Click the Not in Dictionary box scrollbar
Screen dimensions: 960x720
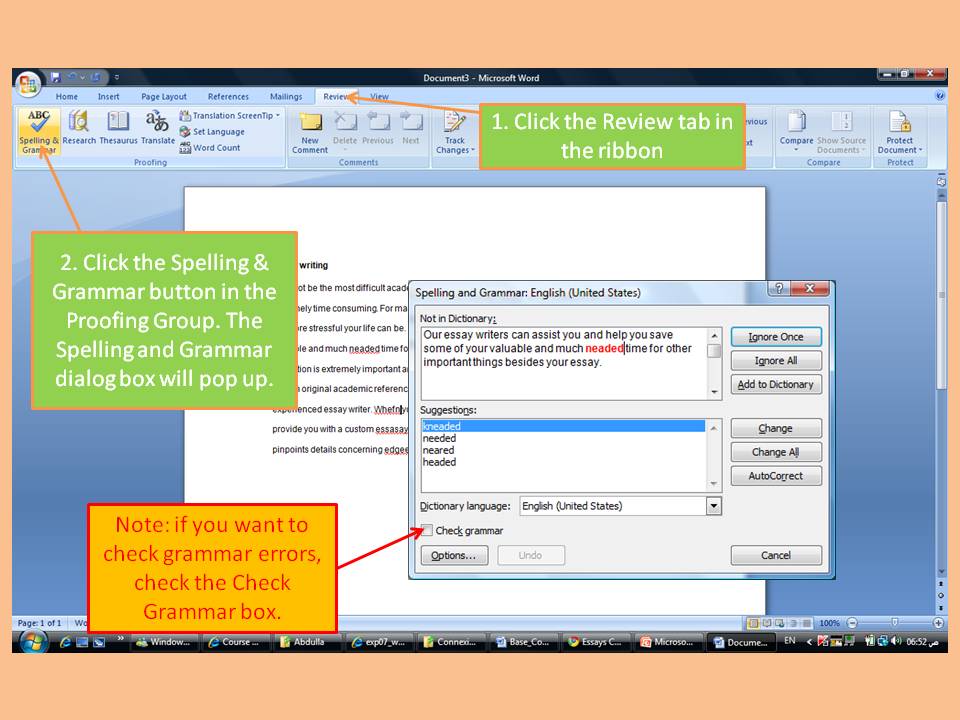[714, 364]
